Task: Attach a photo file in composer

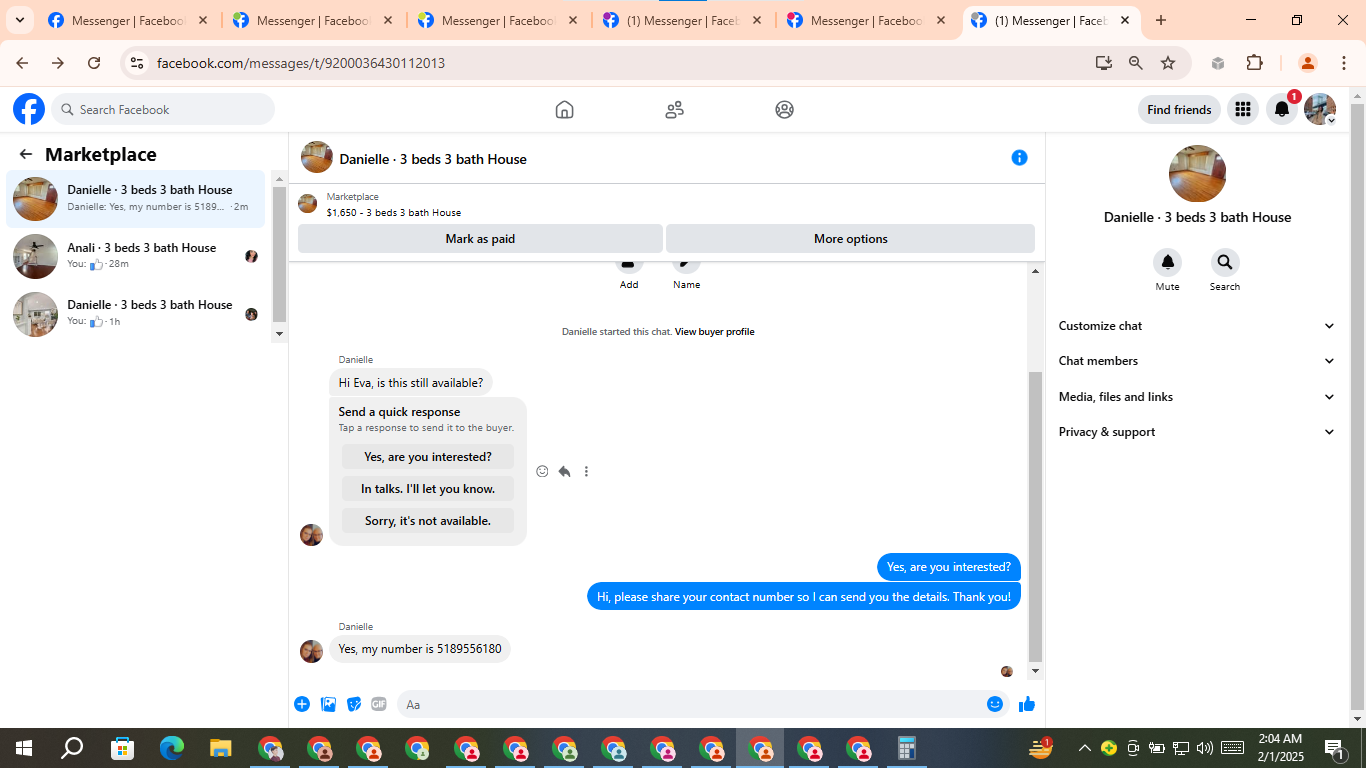Action: 328,704
